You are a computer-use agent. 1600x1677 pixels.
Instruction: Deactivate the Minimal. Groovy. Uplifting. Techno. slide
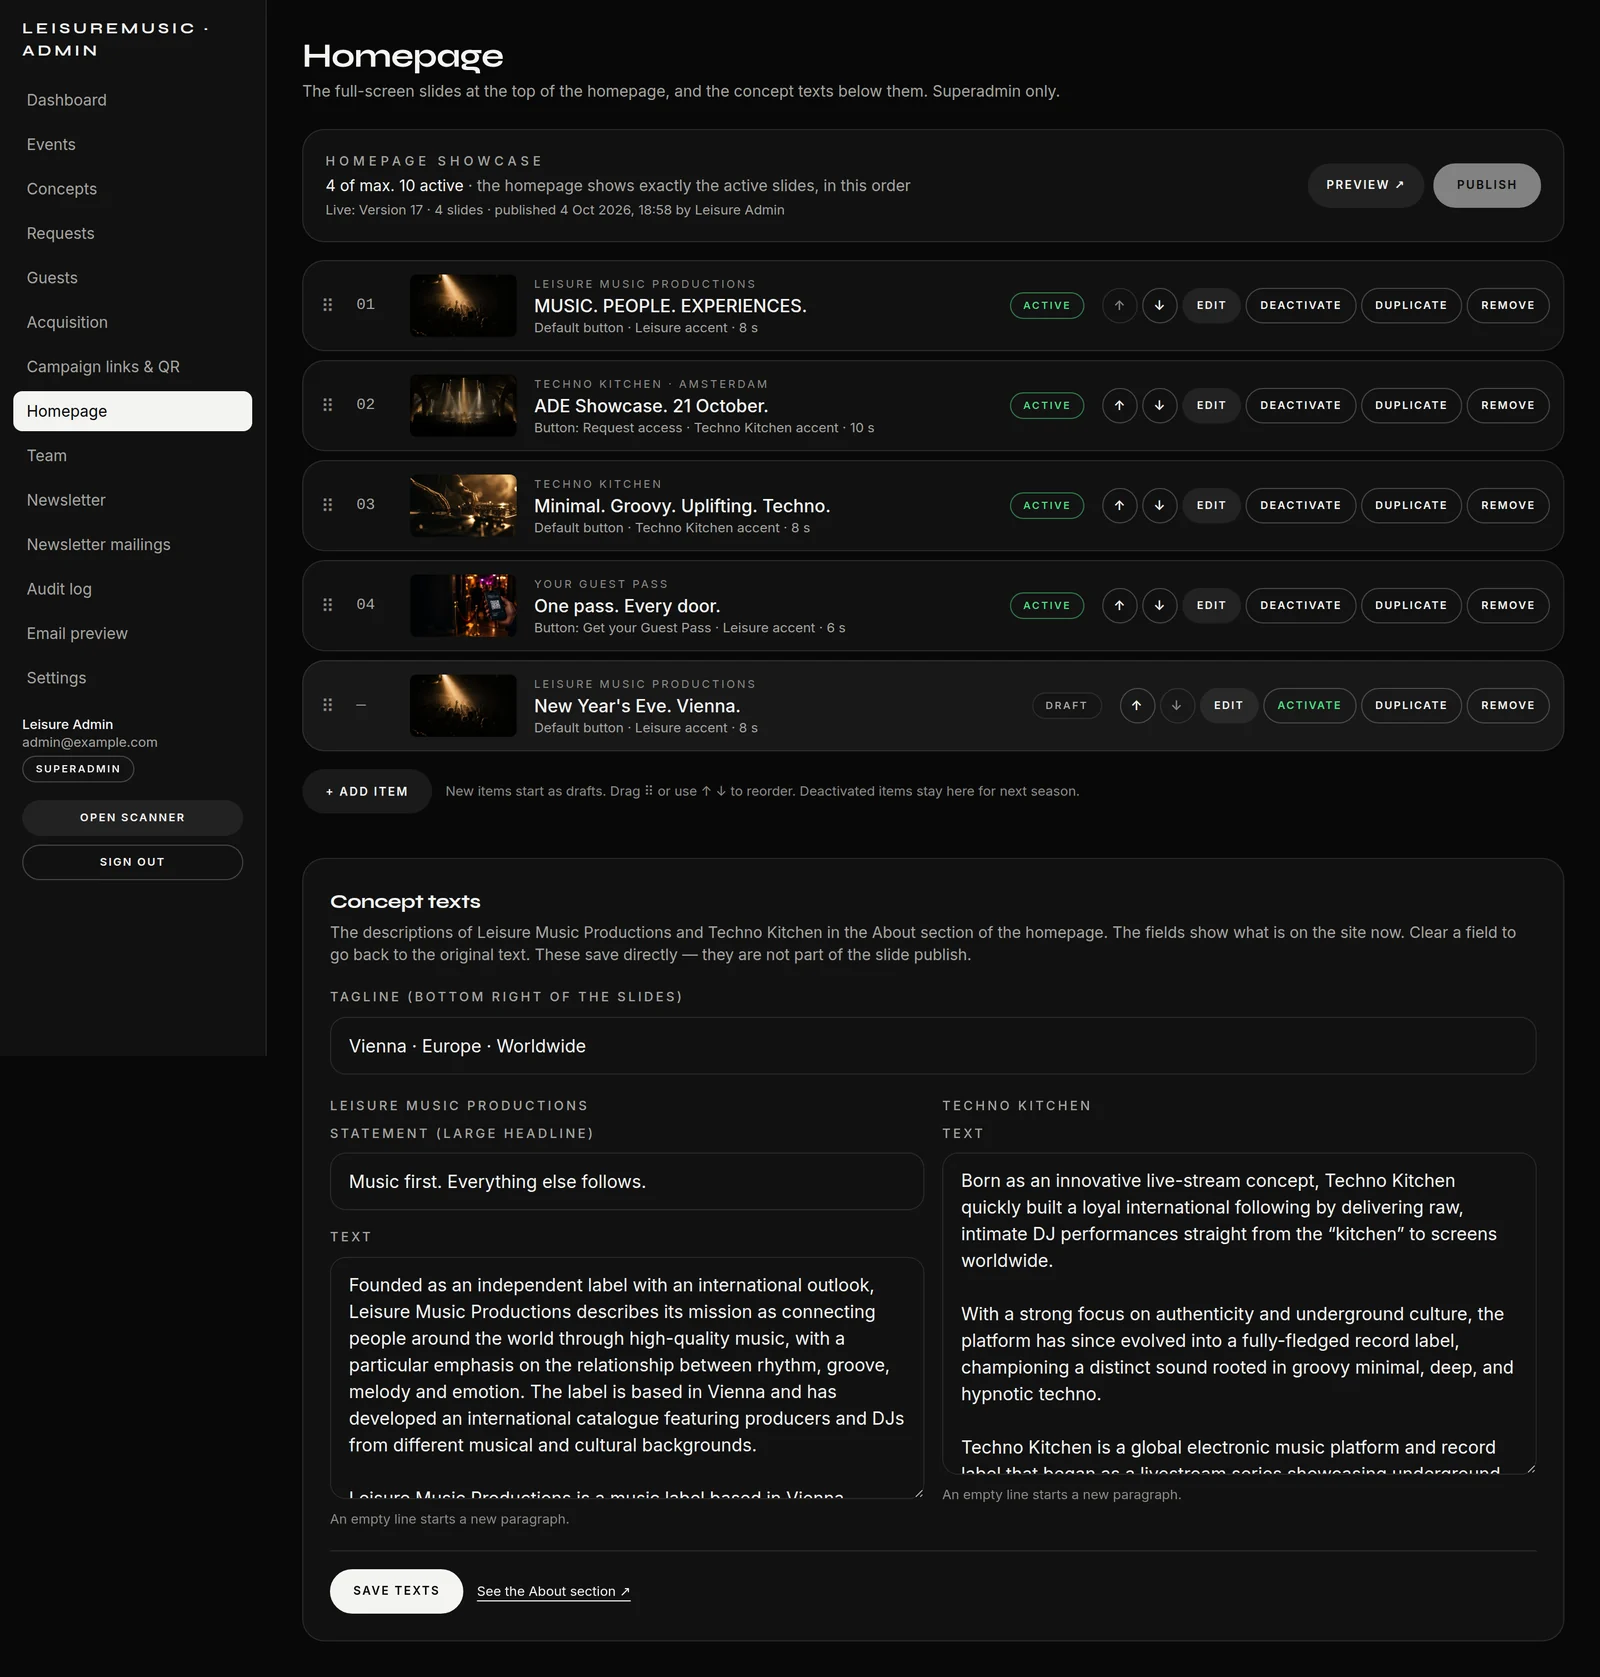coord(1300,505)
